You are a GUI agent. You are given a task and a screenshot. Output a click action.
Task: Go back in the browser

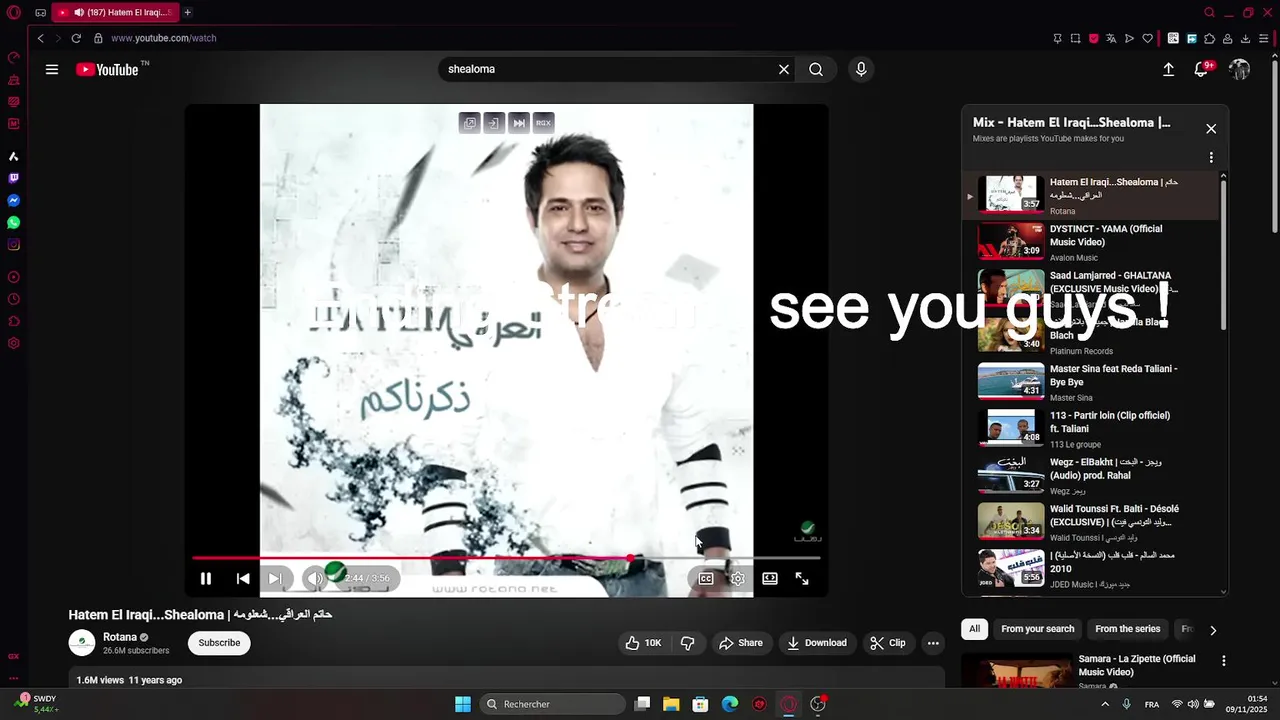point(40,38)
